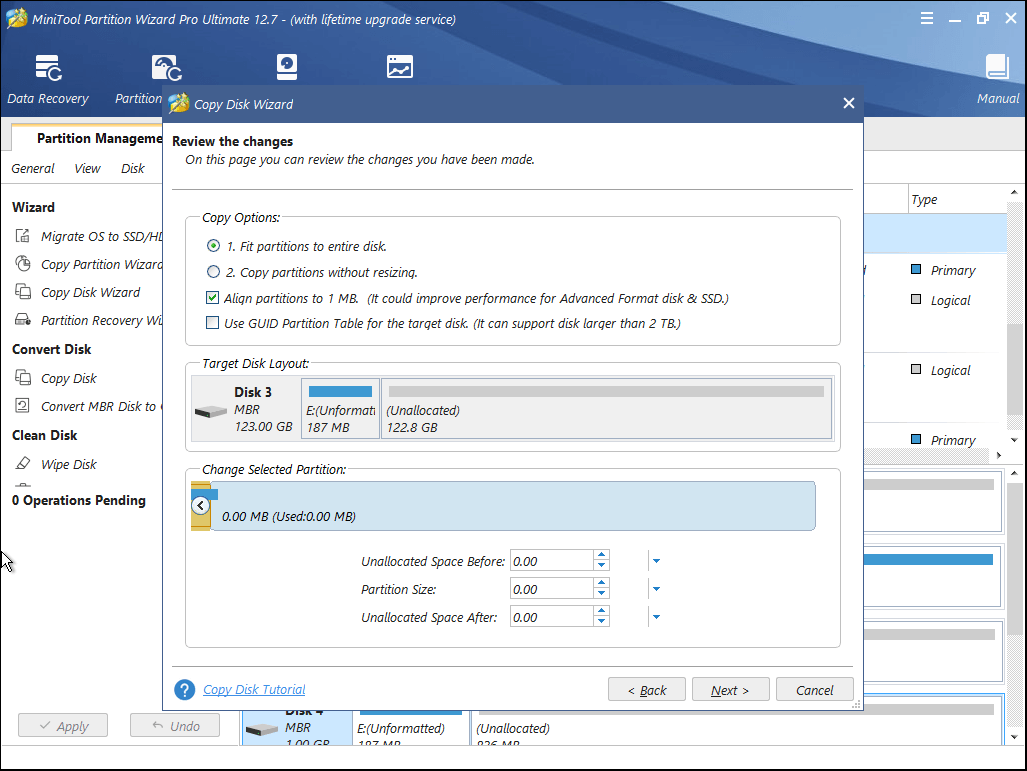Click the Partition Size input field
The width and height of the screenshot is (1027, 771).
click(550, 588)
